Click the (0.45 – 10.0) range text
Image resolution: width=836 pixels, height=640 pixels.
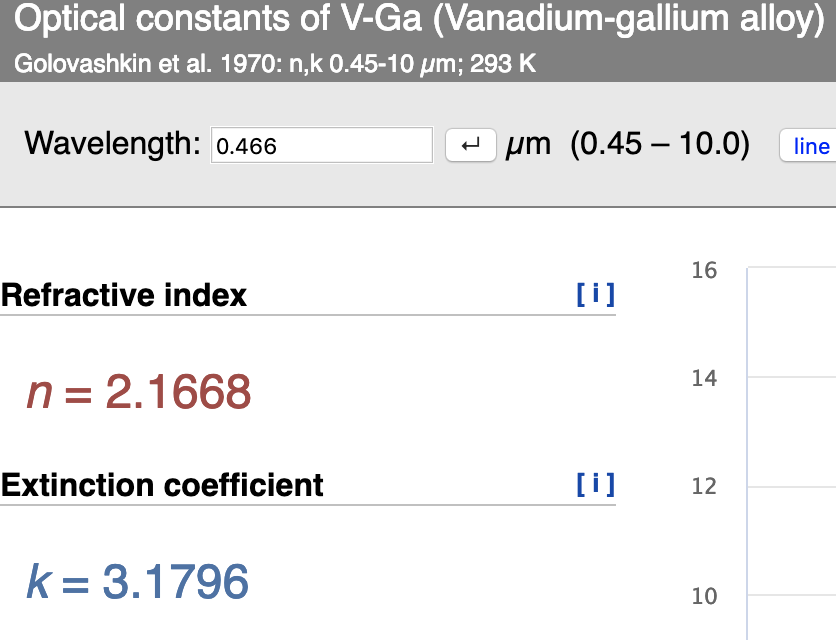(x=660, y=144)
